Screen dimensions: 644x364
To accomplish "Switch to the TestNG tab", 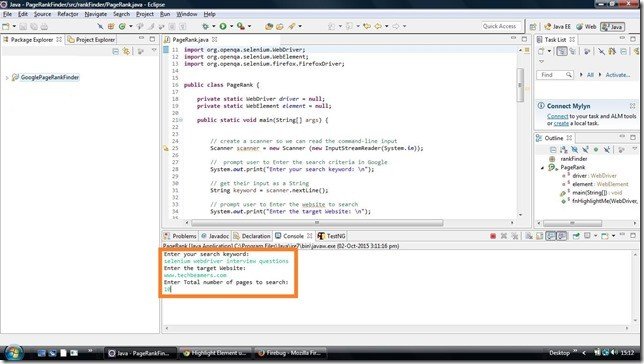I will coord(331,236).
